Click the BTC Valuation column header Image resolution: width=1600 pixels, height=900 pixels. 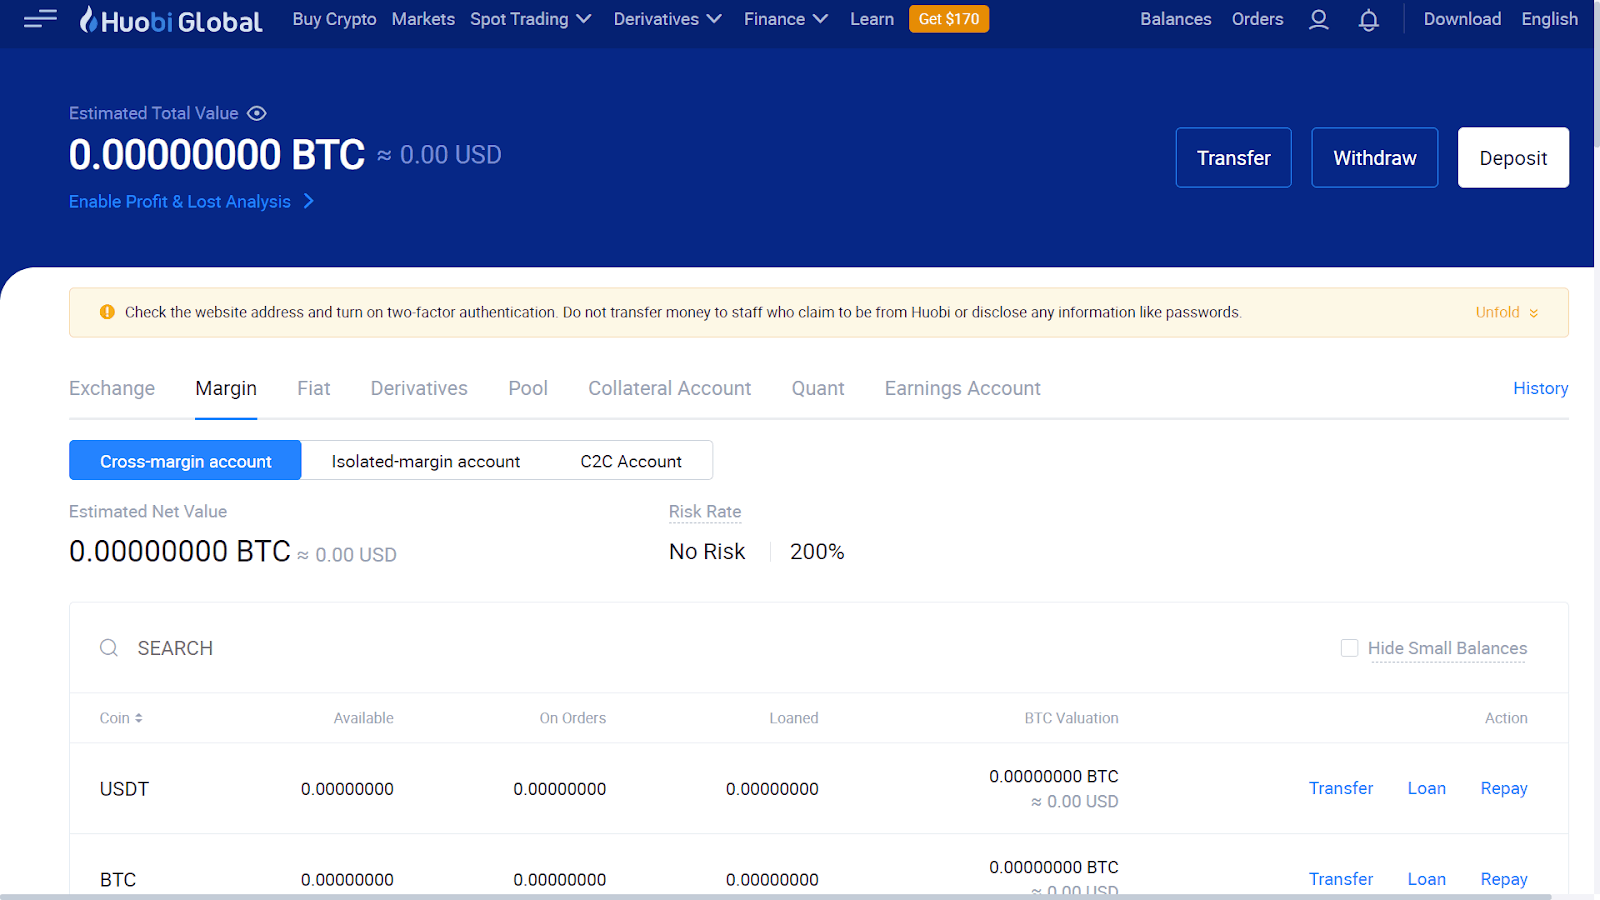(x=1071, y=718)
